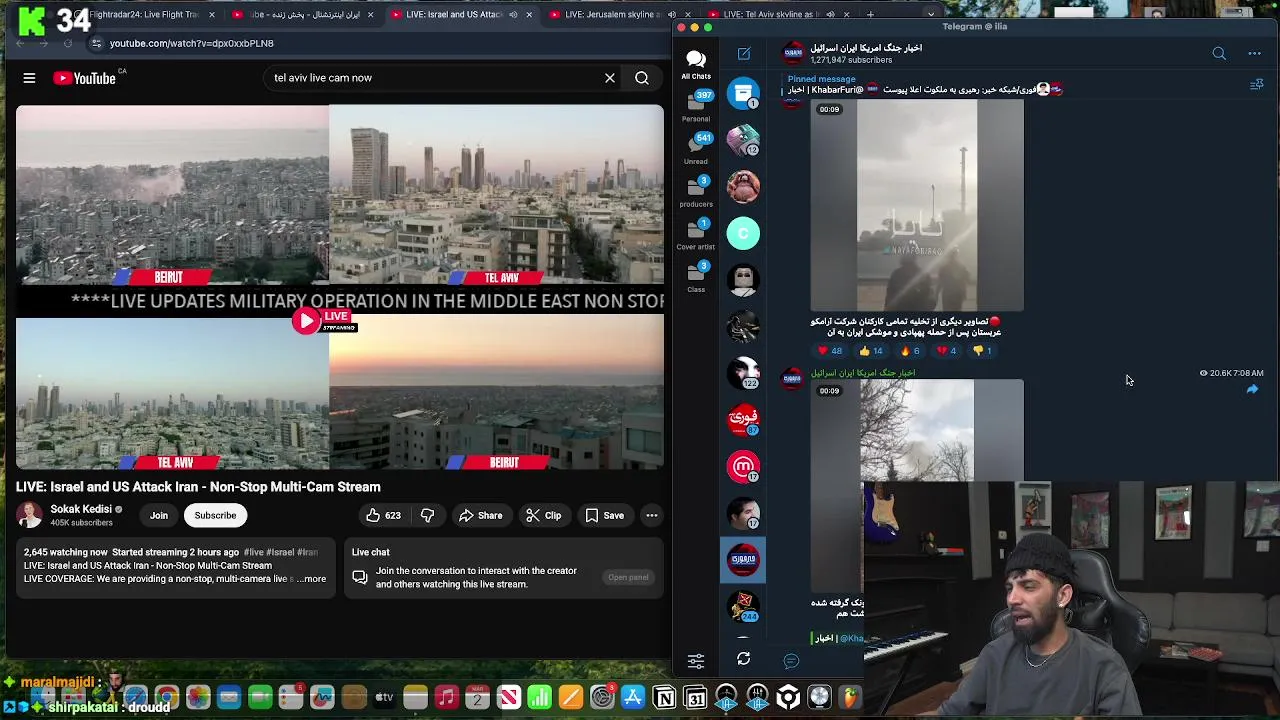The width and height of the screenshot is (1280, 720).
Task: Mute audio on the Israel and US Attack tab
Action: pyautogui.click(x=513, y=15)
